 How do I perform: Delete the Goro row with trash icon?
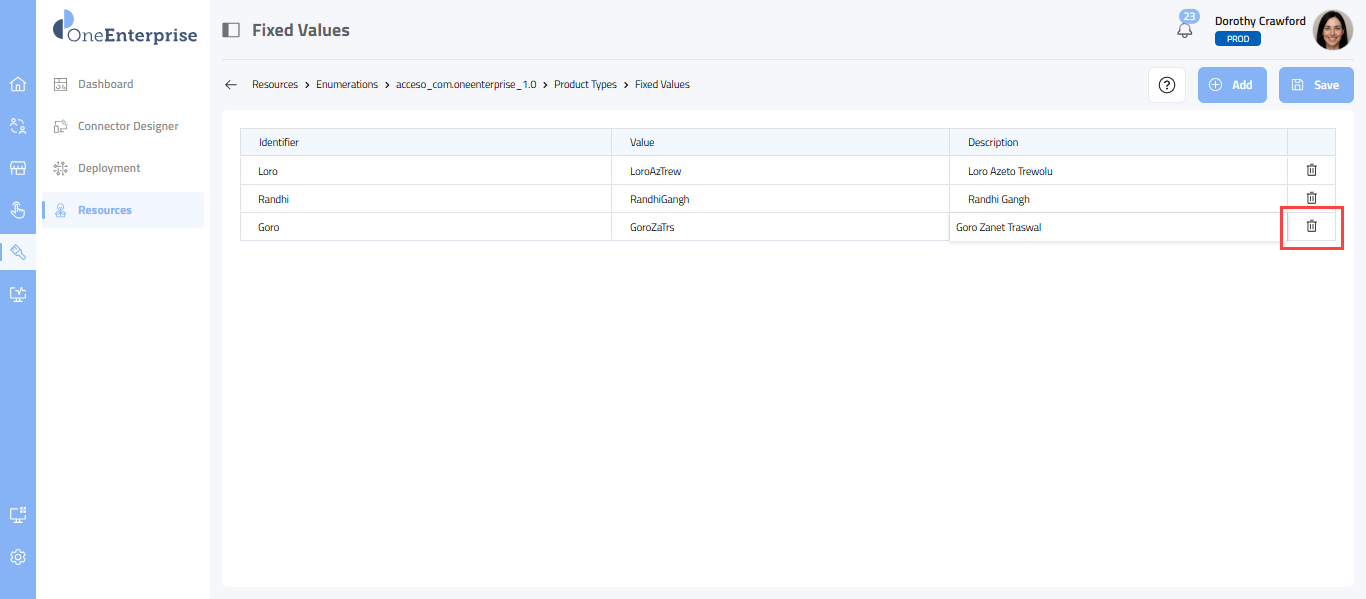(x=1311, y=227)
